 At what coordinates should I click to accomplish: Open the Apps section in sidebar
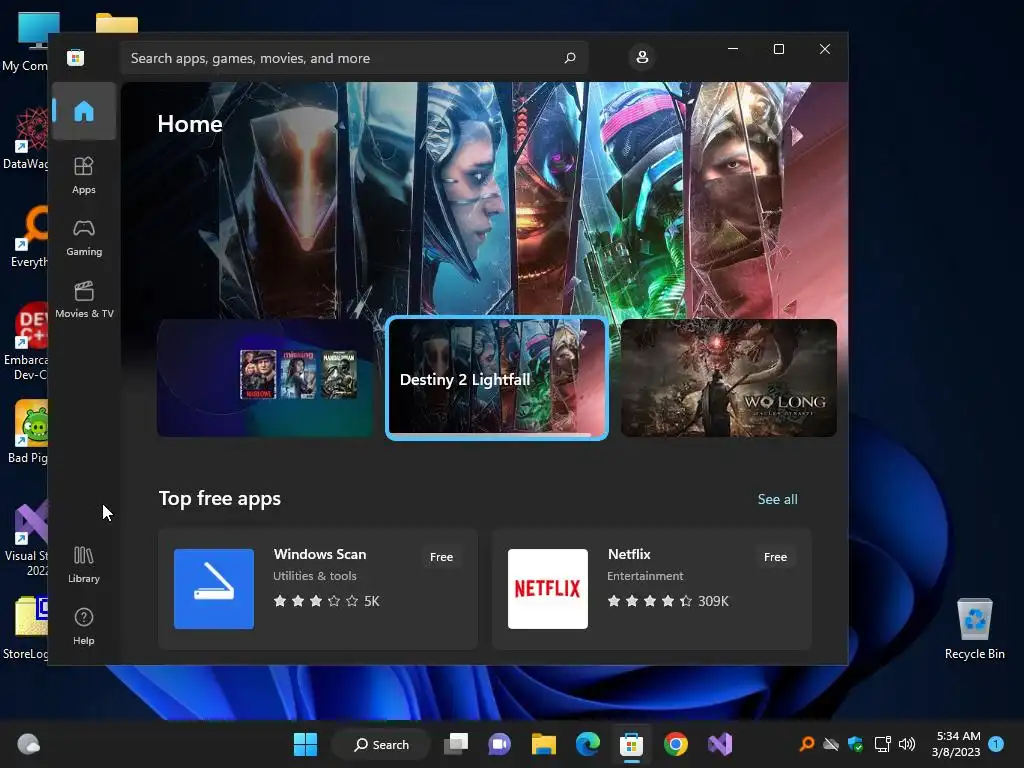point(84,175)
